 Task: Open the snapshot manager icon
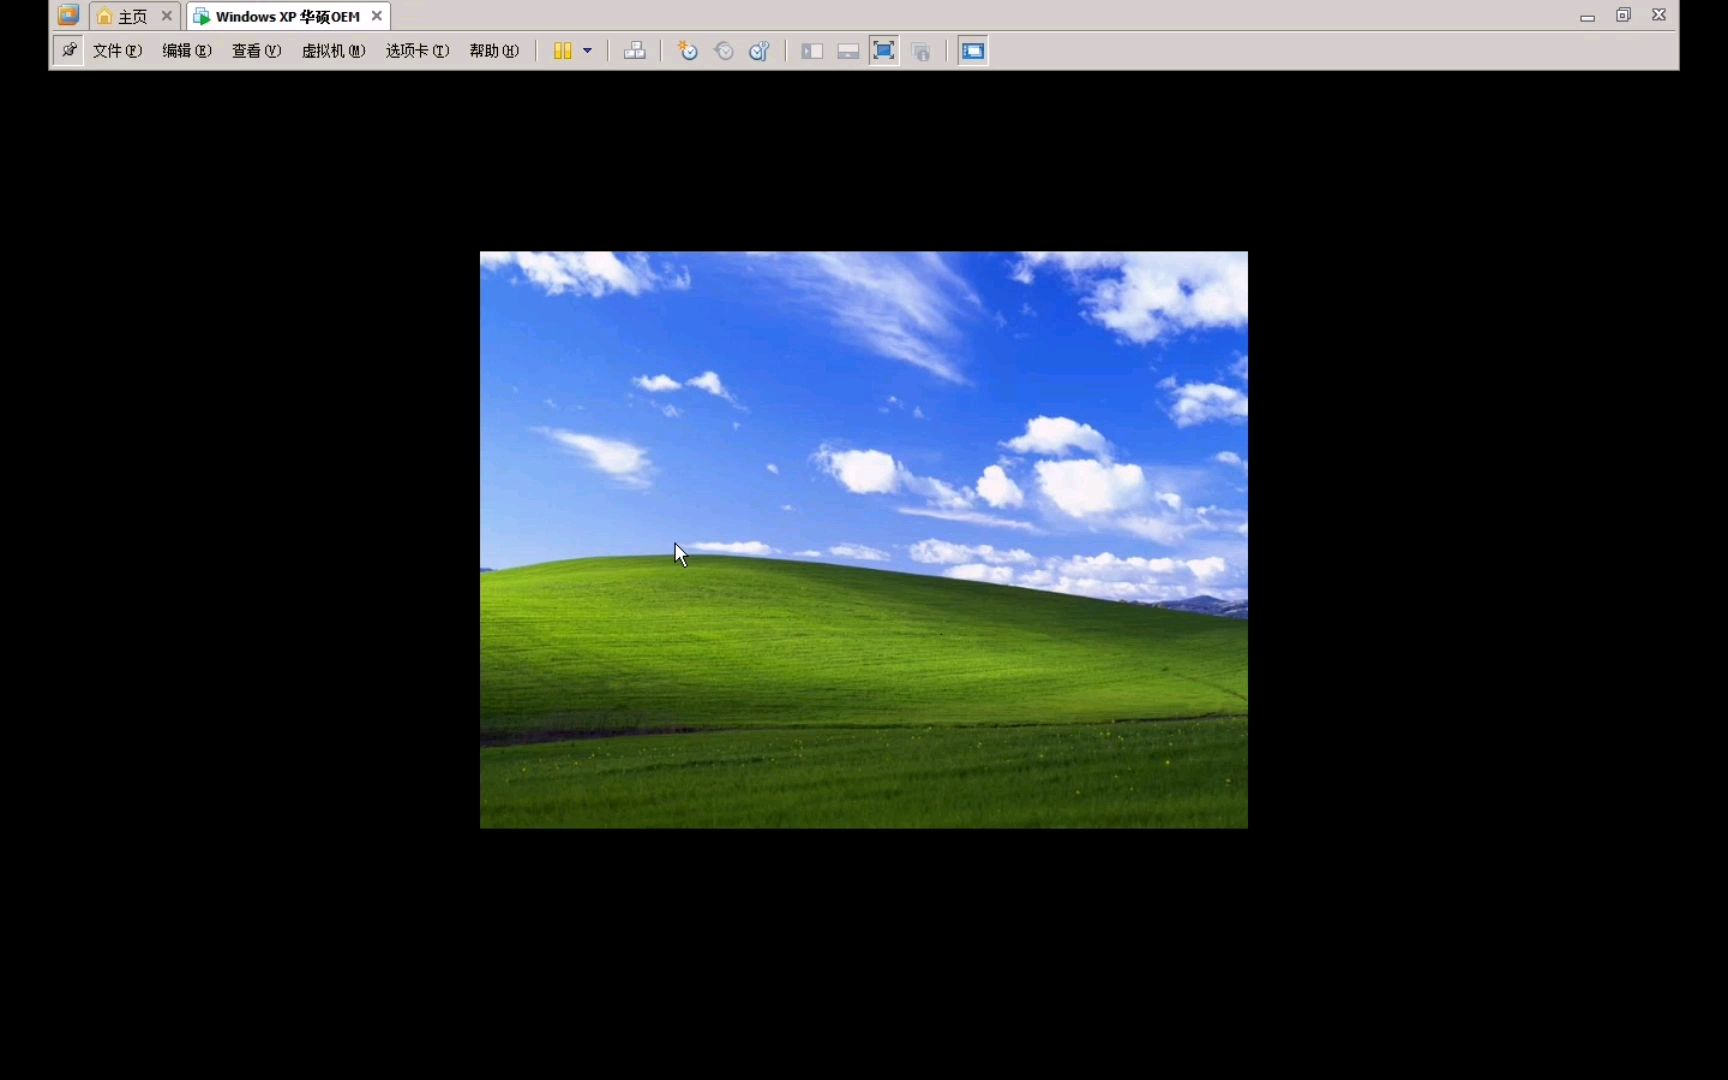click(x=759, y=51)
